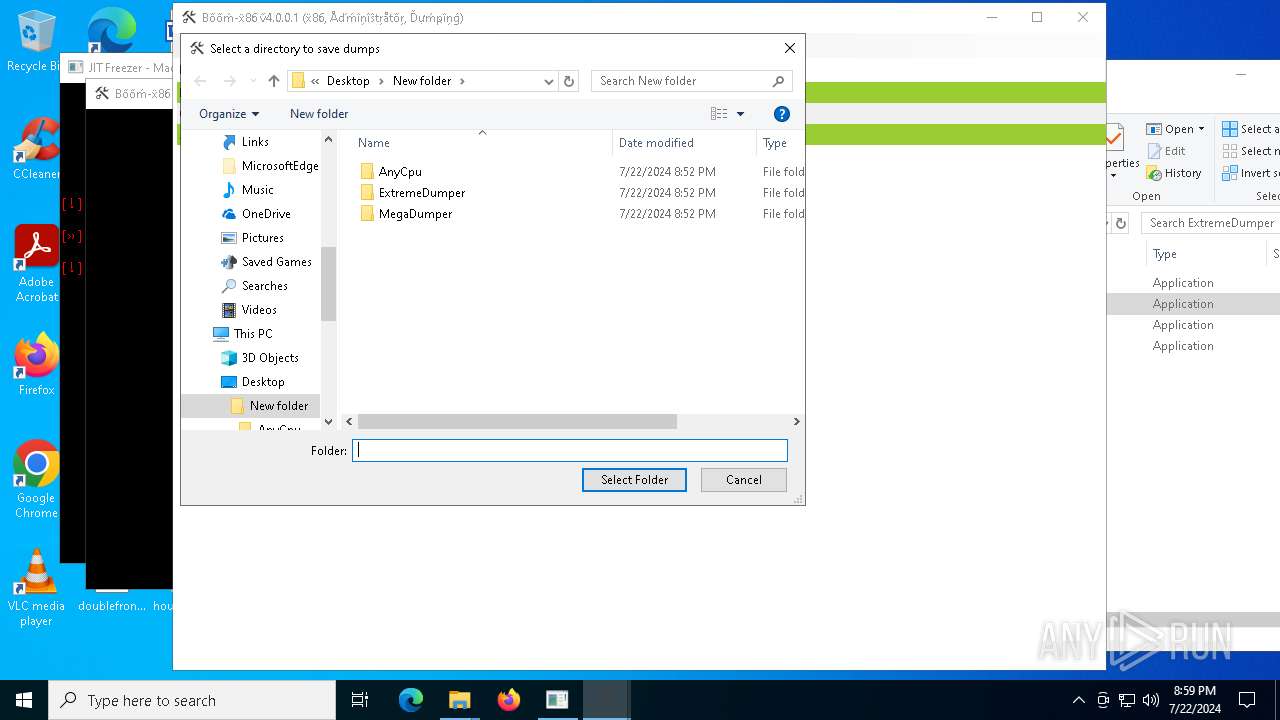
Task: Open File Explorer from the taskbar
Action: point(460,700)
